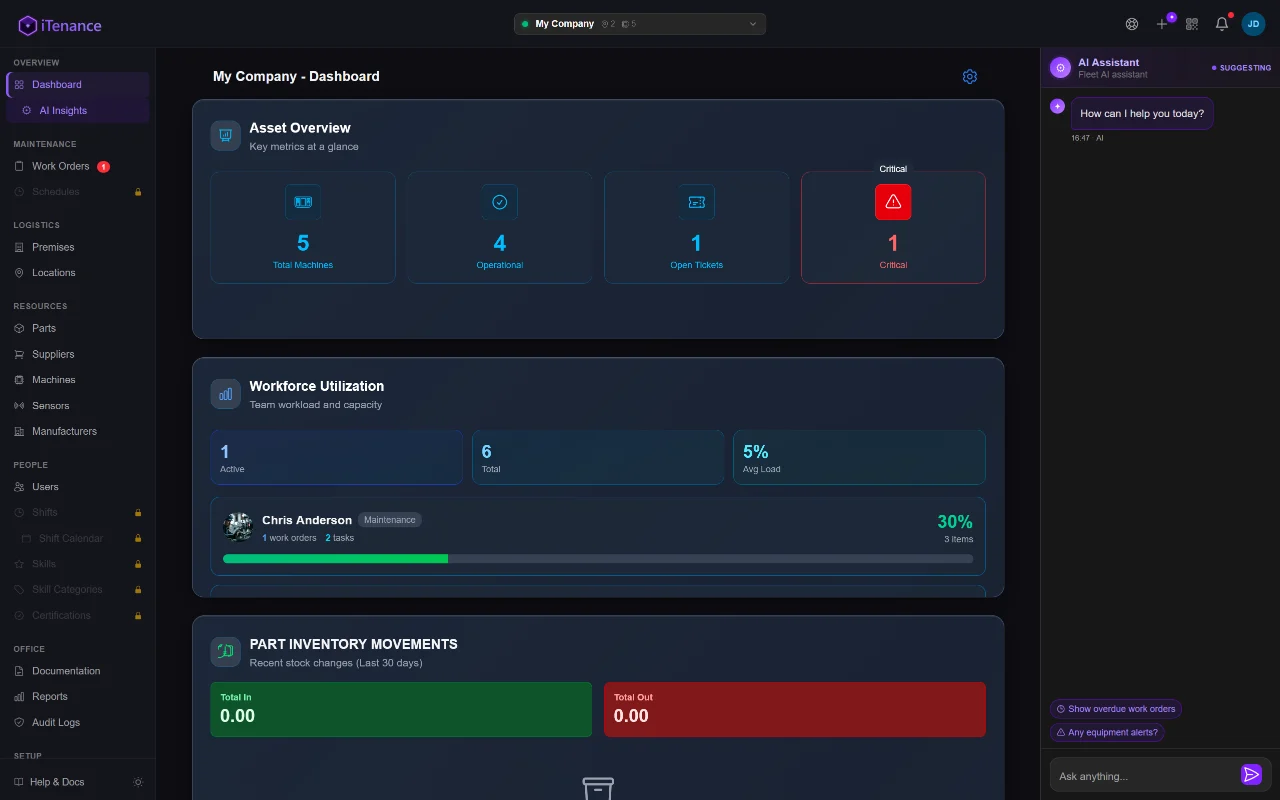Viewport: 1280px width, 800px height.
Task: Click the Asset Overview header icon
Action: point(225,136)
